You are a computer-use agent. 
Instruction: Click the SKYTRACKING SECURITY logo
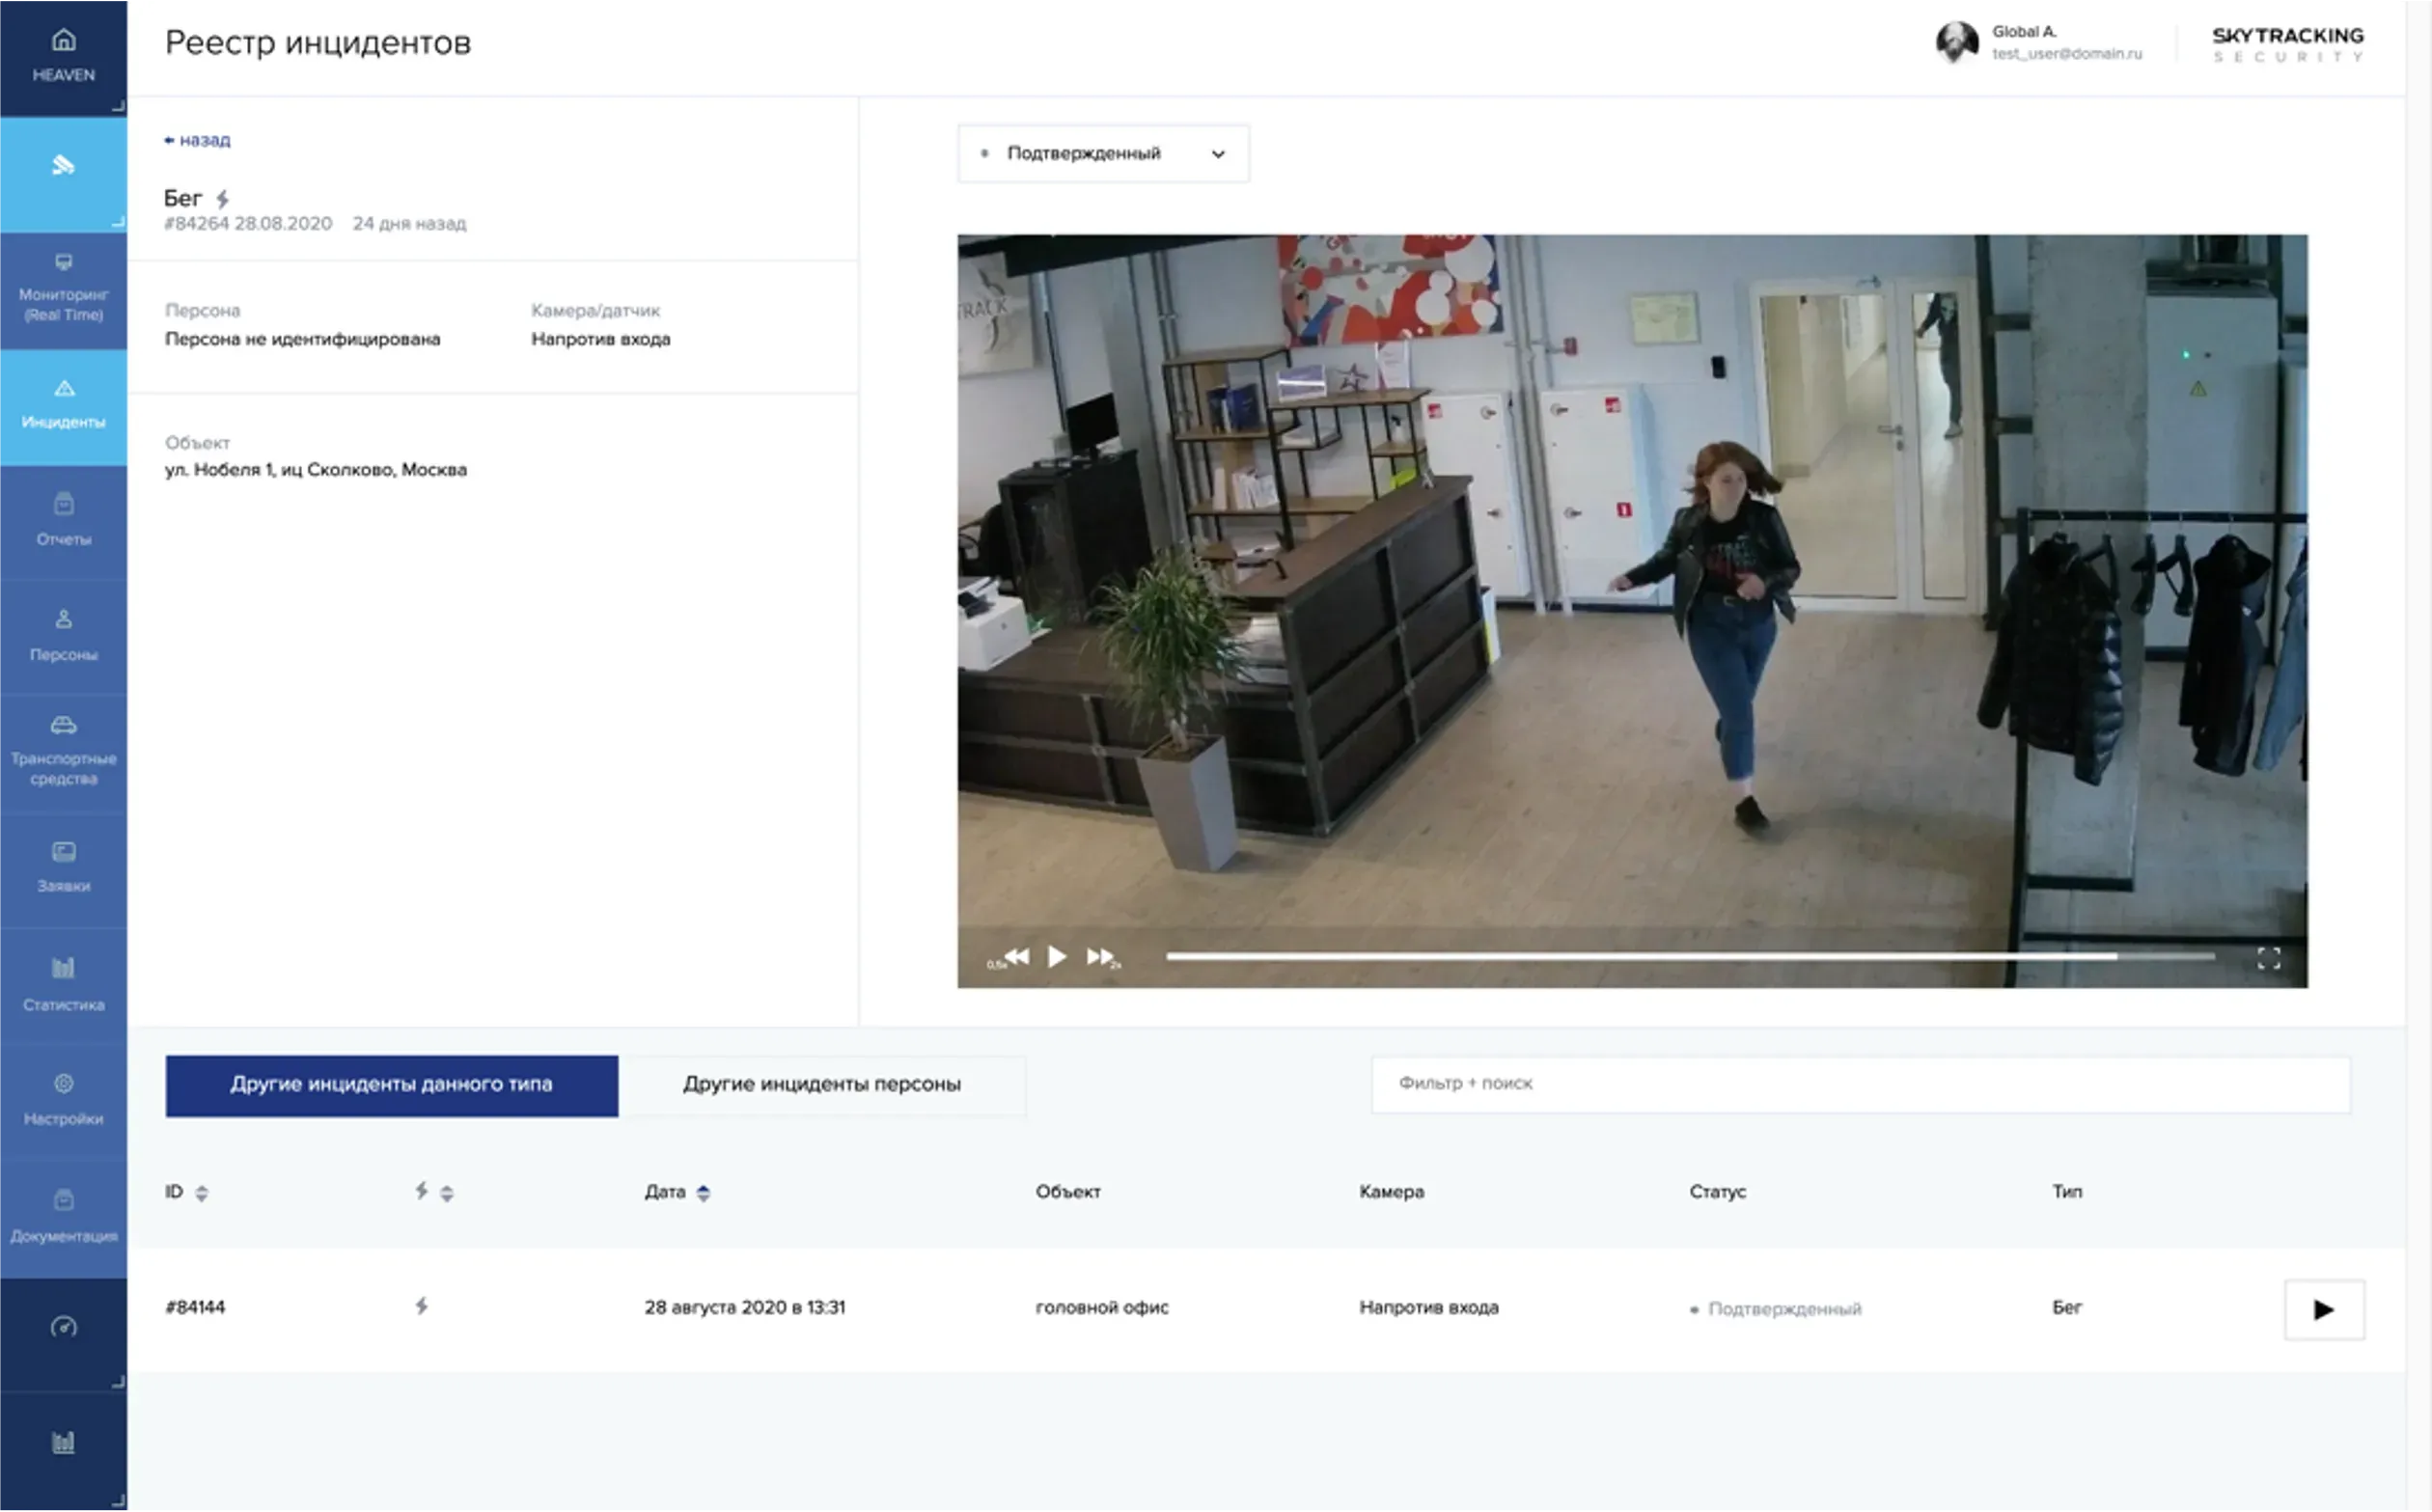2287,44
